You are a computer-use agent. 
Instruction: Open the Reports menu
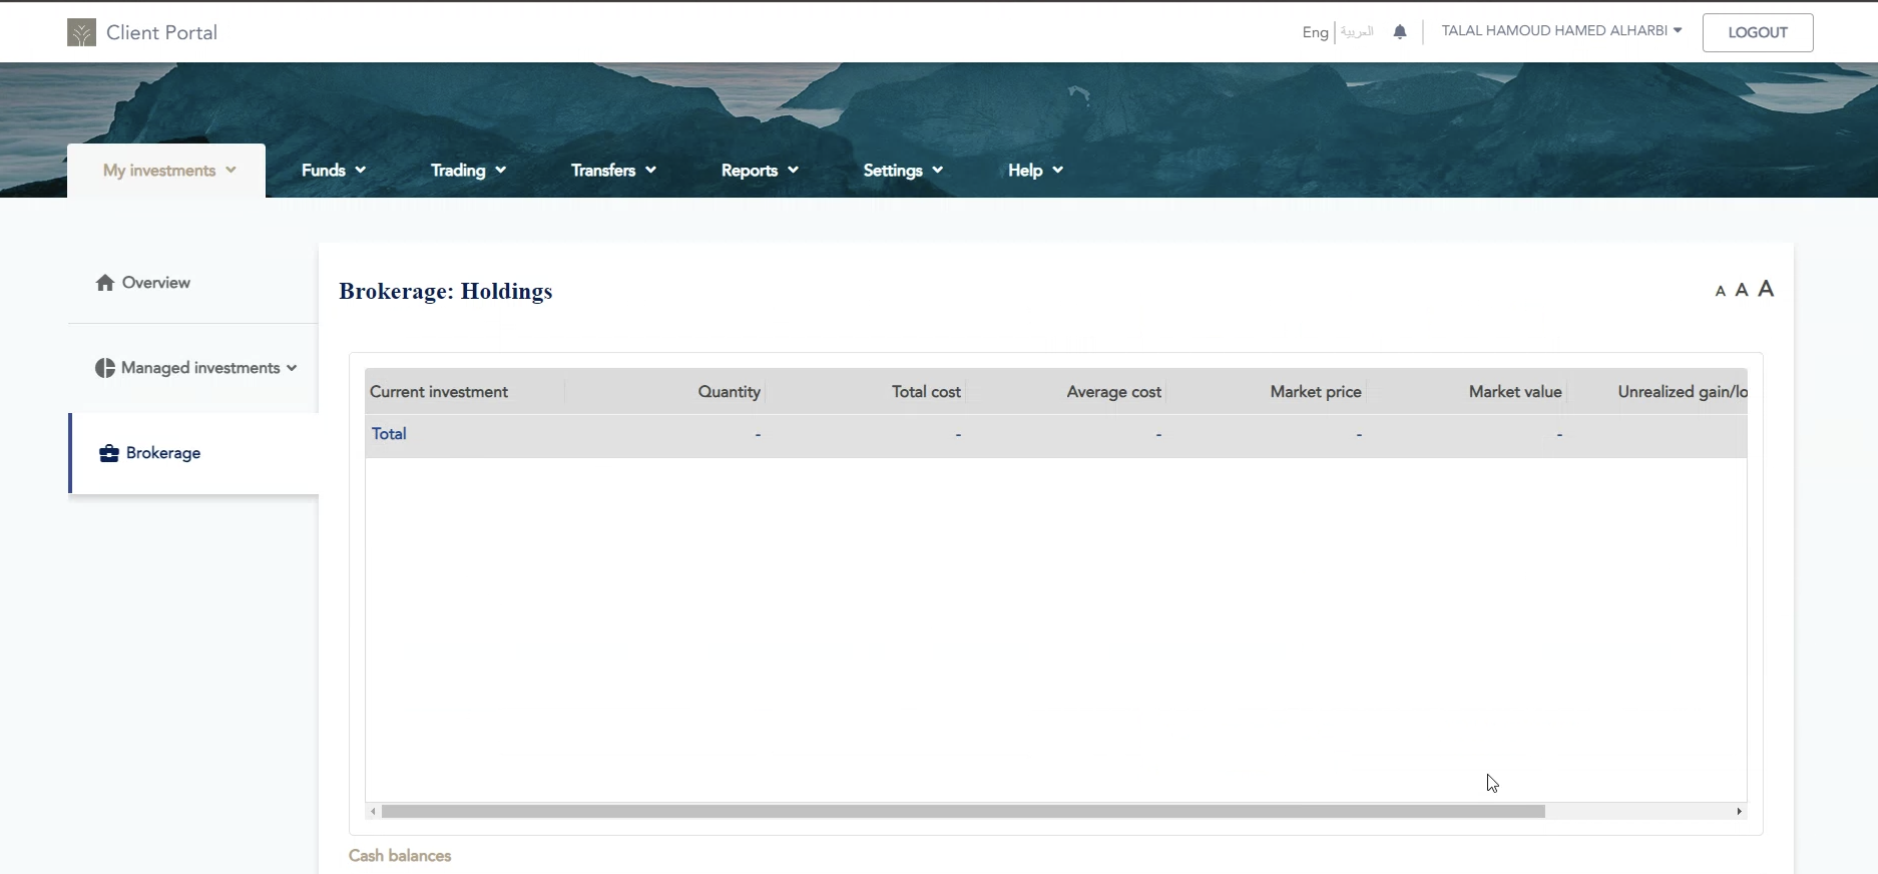(758, 170)
